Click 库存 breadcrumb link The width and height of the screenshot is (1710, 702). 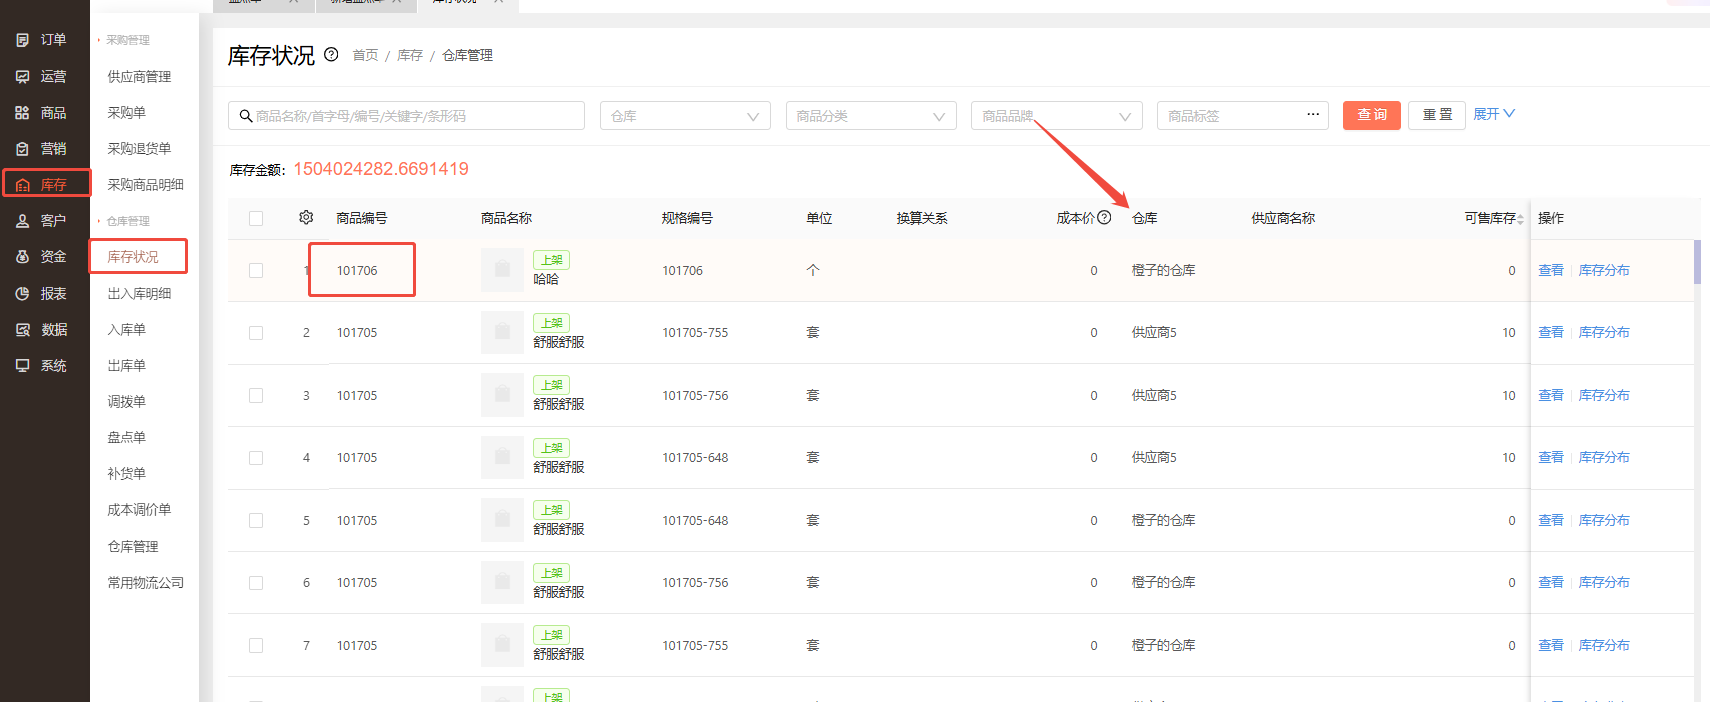pos(410,55)
